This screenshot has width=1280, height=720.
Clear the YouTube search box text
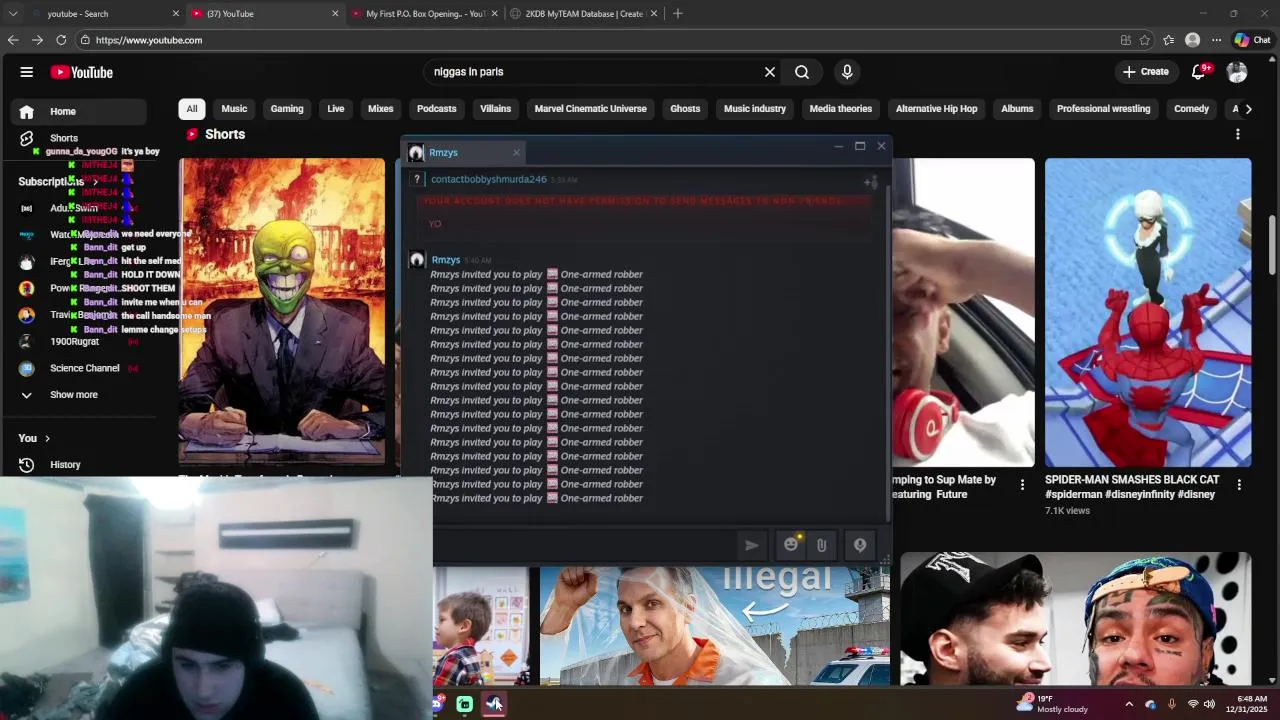[770, 72]
